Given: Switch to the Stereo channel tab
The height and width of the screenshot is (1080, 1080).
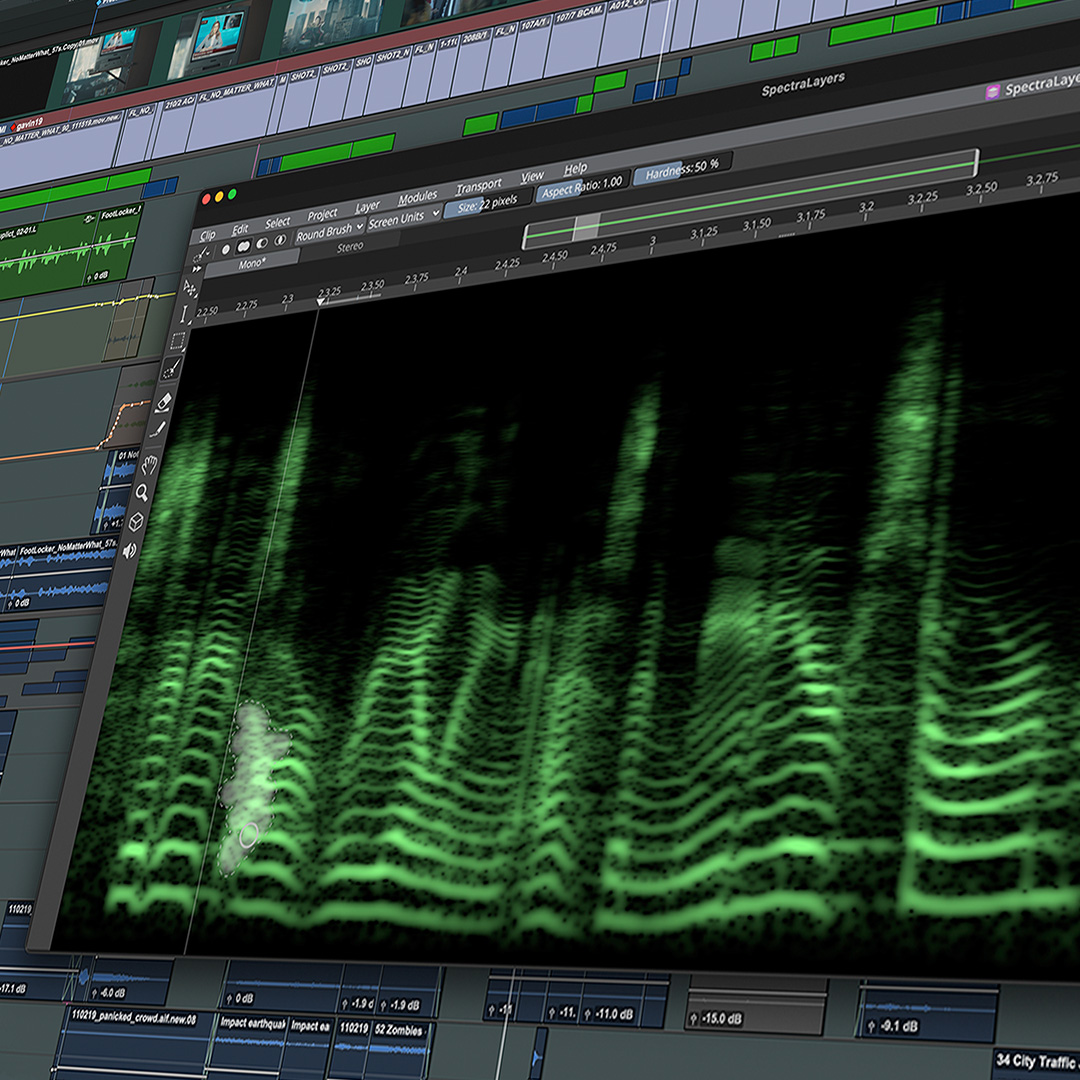Looking at the screenshot, I should coord(350,247).
